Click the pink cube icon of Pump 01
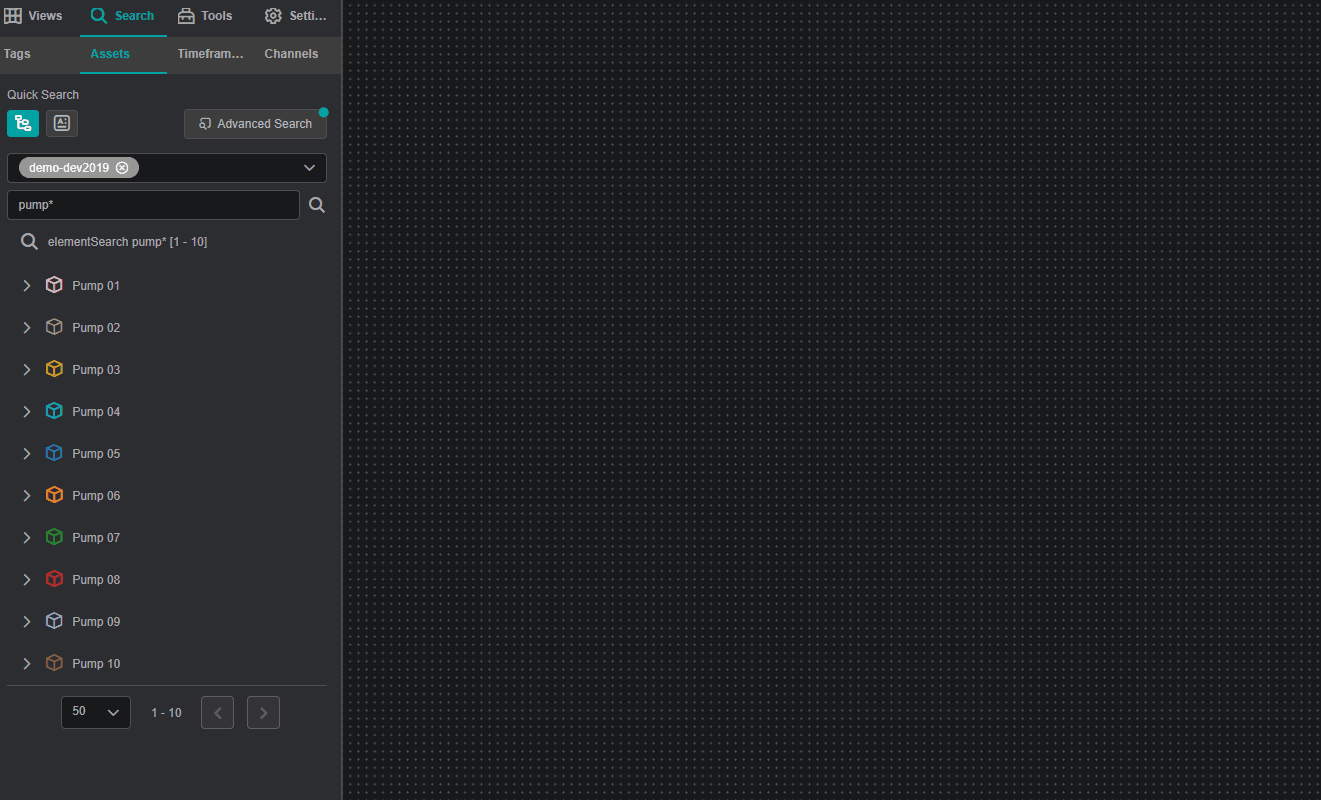This screenshot has height=800, width=1321. coord(55,285)
